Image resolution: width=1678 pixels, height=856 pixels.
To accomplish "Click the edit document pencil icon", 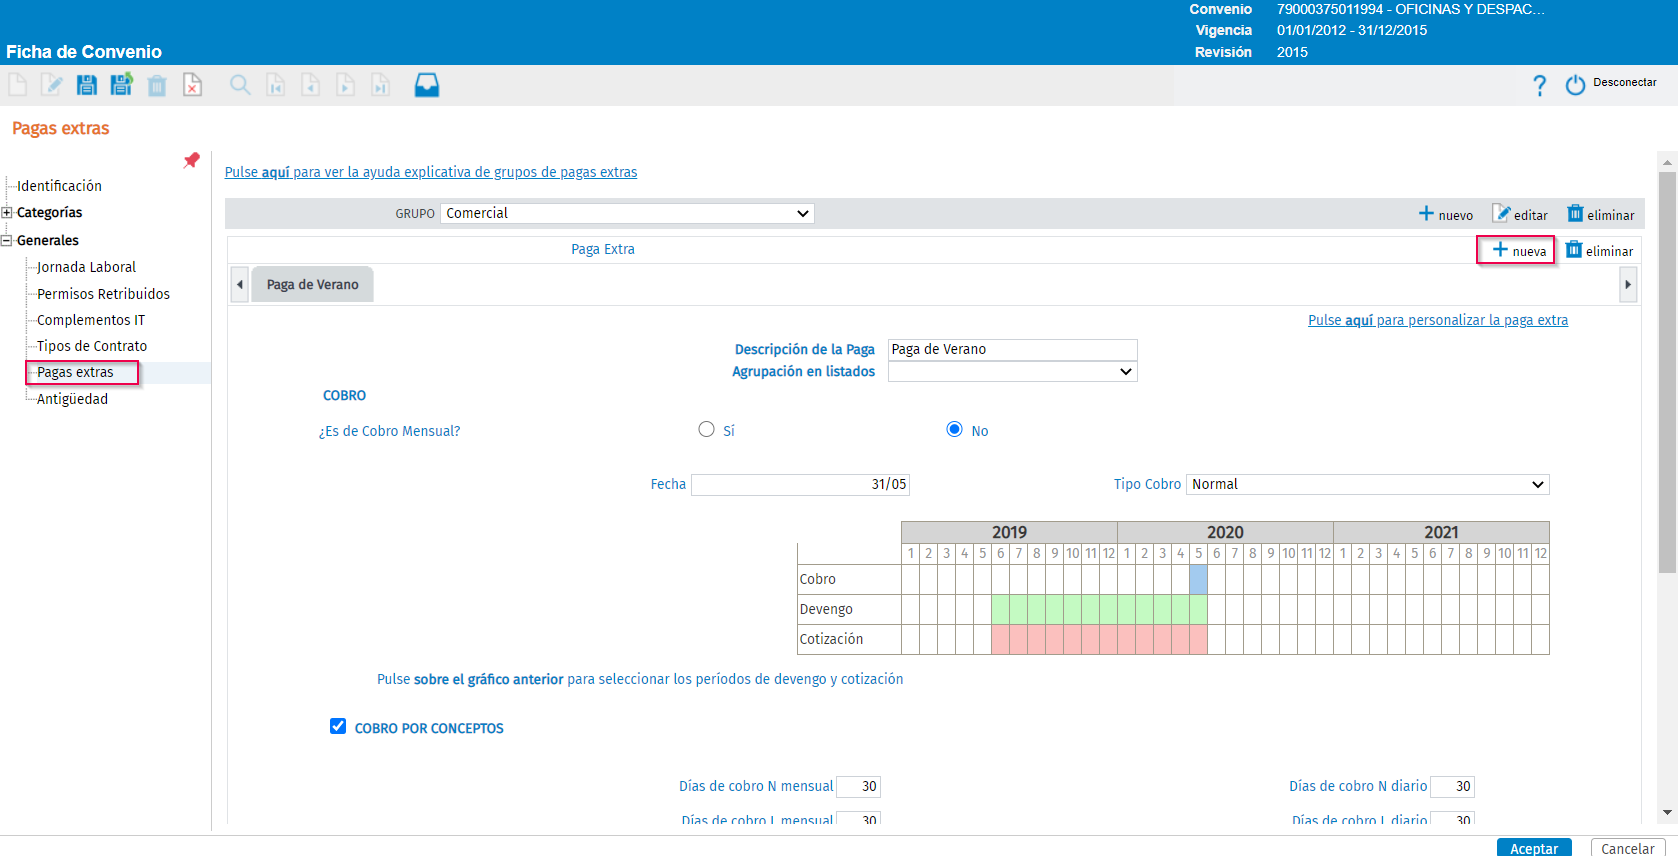I will (x=52, y=85).
